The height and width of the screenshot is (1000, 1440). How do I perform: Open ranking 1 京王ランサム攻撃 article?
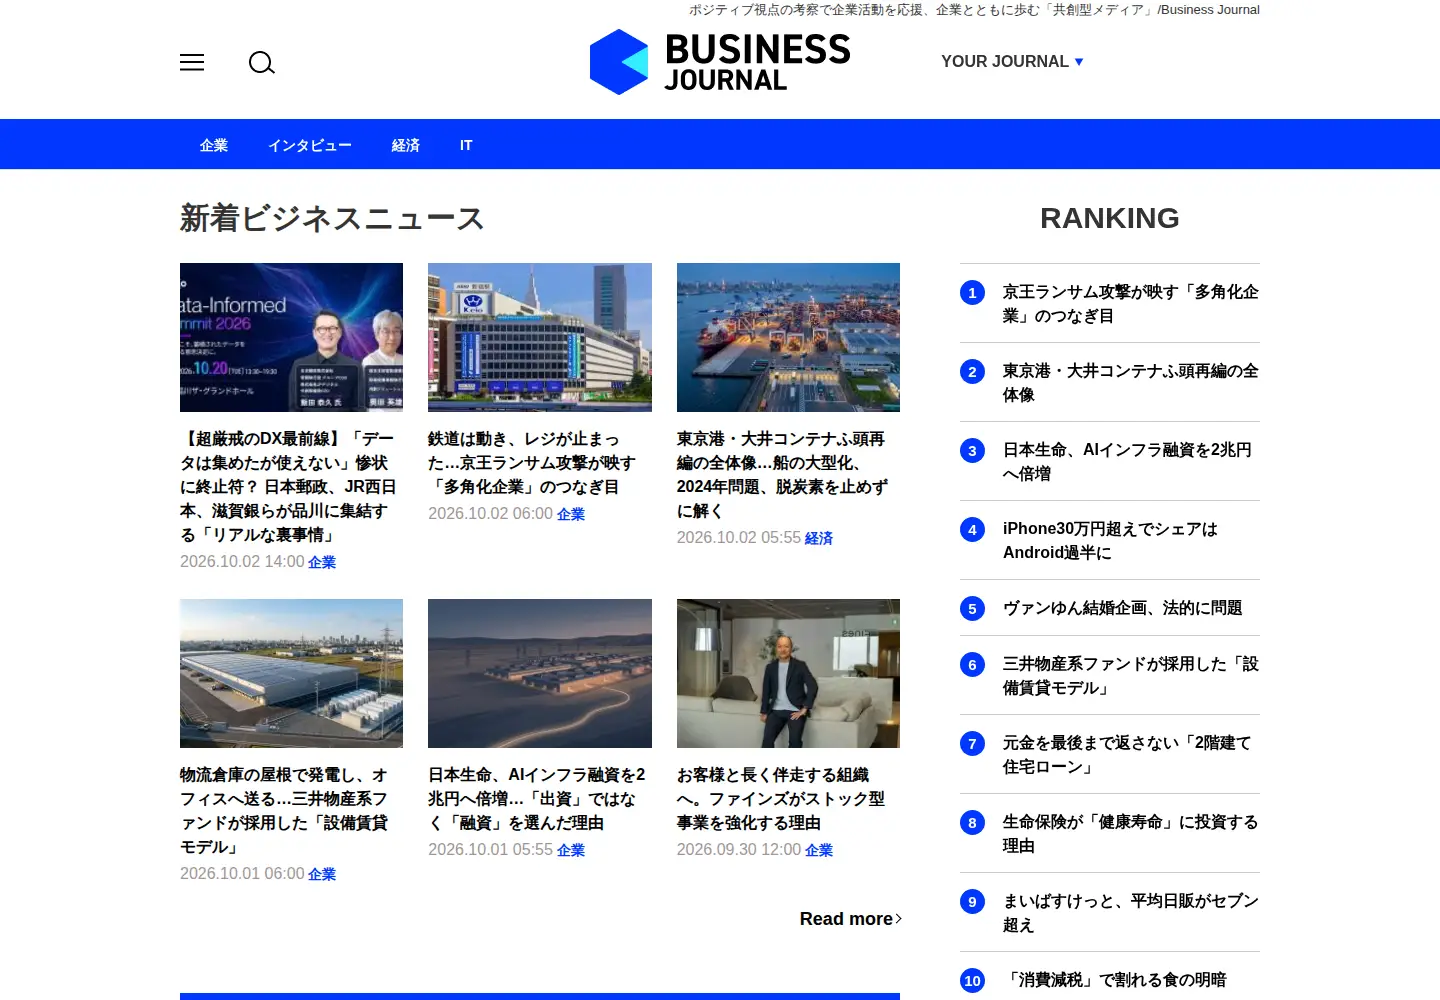(x=1110, y=304)
